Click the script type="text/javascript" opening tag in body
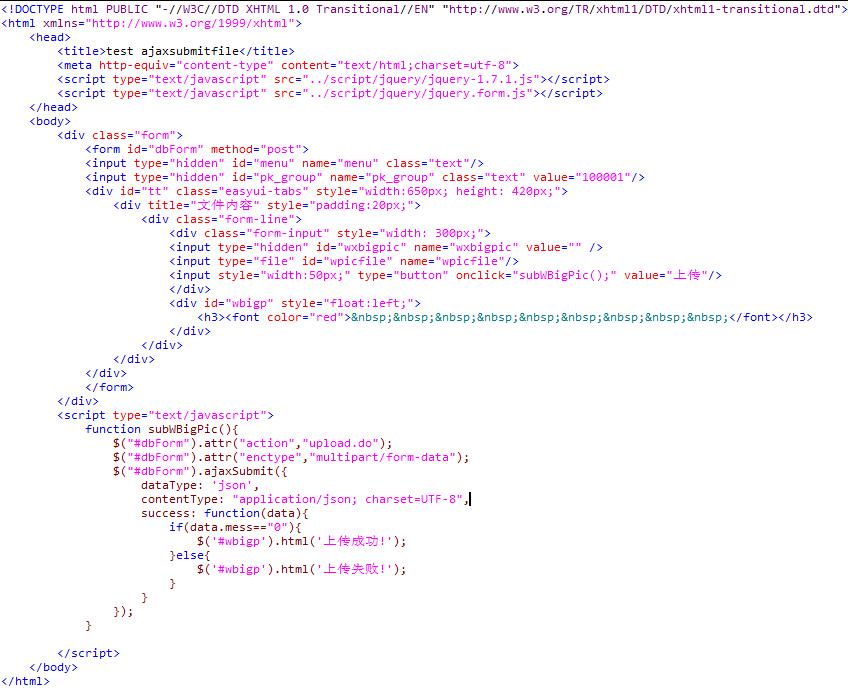Viewport: 848px width, 690px height. click(x=165, y=415)
